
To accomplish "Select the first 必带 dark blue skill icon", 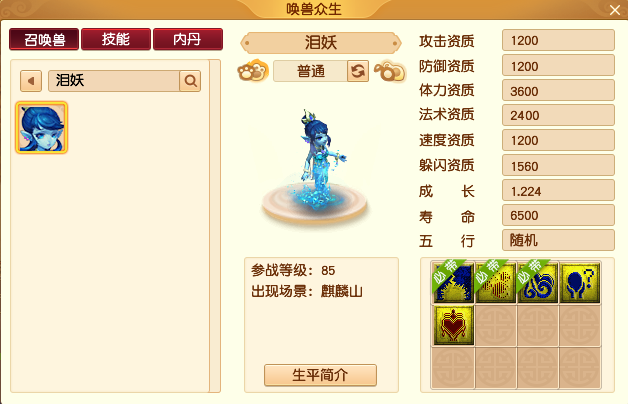I will pos(453,282).
